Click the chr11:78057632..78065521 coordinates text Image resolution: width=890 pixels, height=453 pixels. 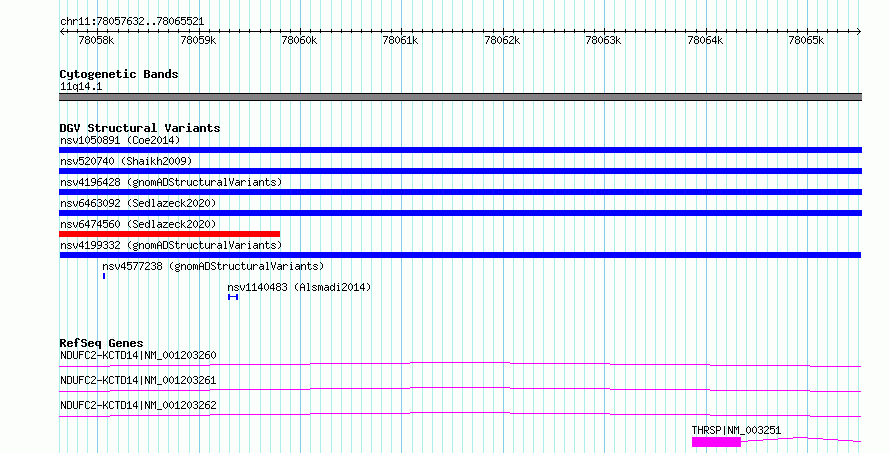(x=132, y=22)
